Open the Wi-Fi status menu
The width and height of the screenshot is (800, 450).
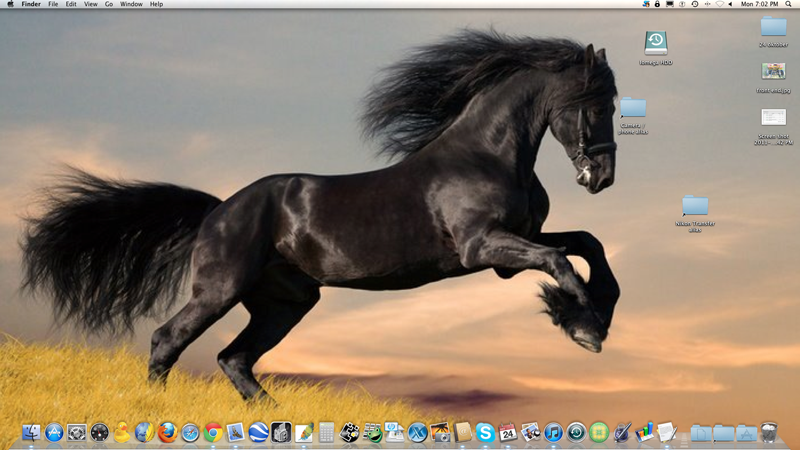(x=719, y=4)
